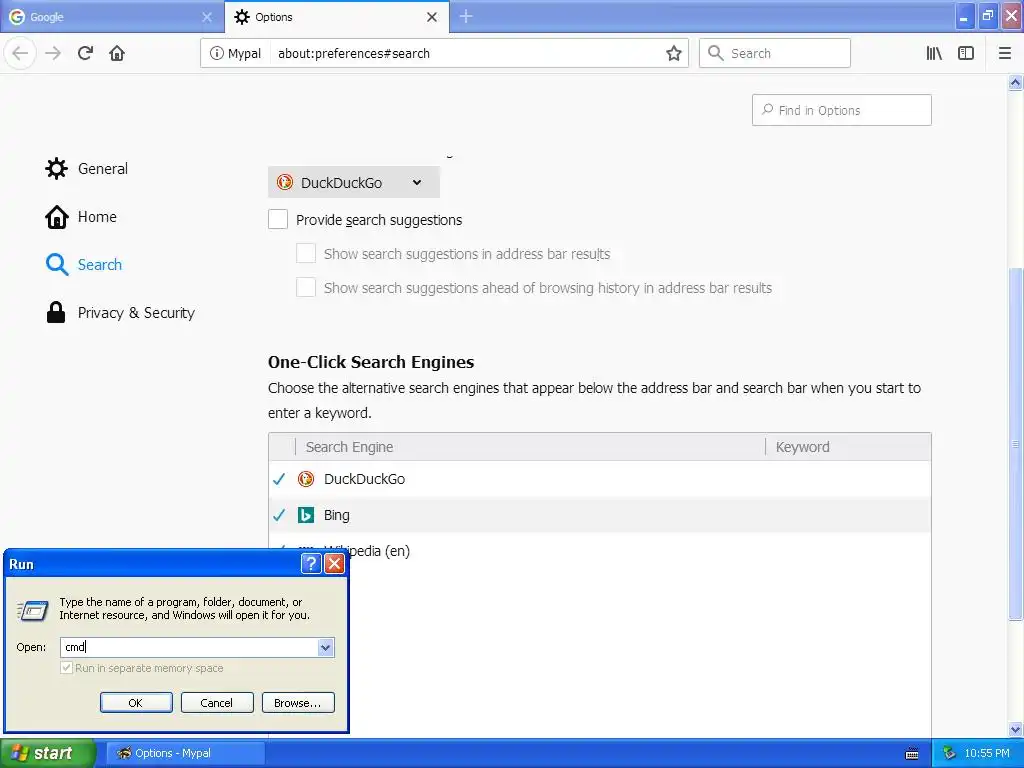Click the Bing logo icon in list
The width and height of the screenshot is (1024, 768).
point(306,515)
